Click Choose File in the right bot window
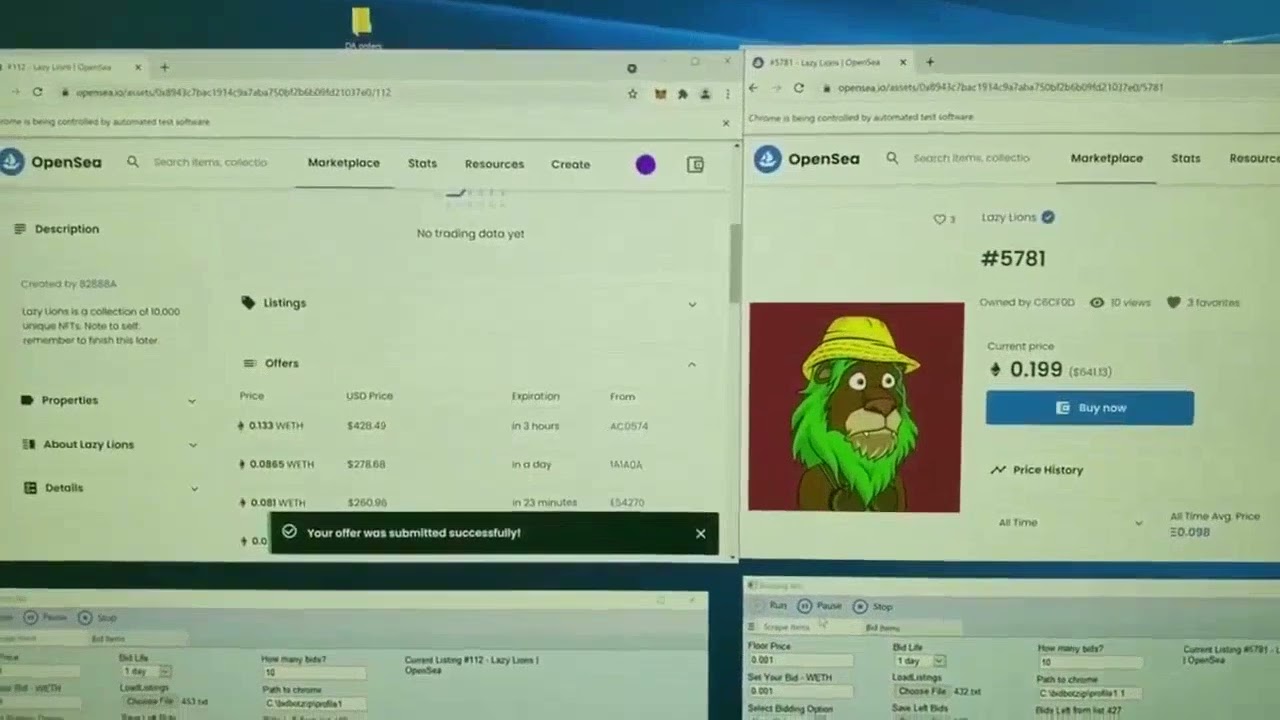Screen dimensions: 1280x720 pos(921,691)
